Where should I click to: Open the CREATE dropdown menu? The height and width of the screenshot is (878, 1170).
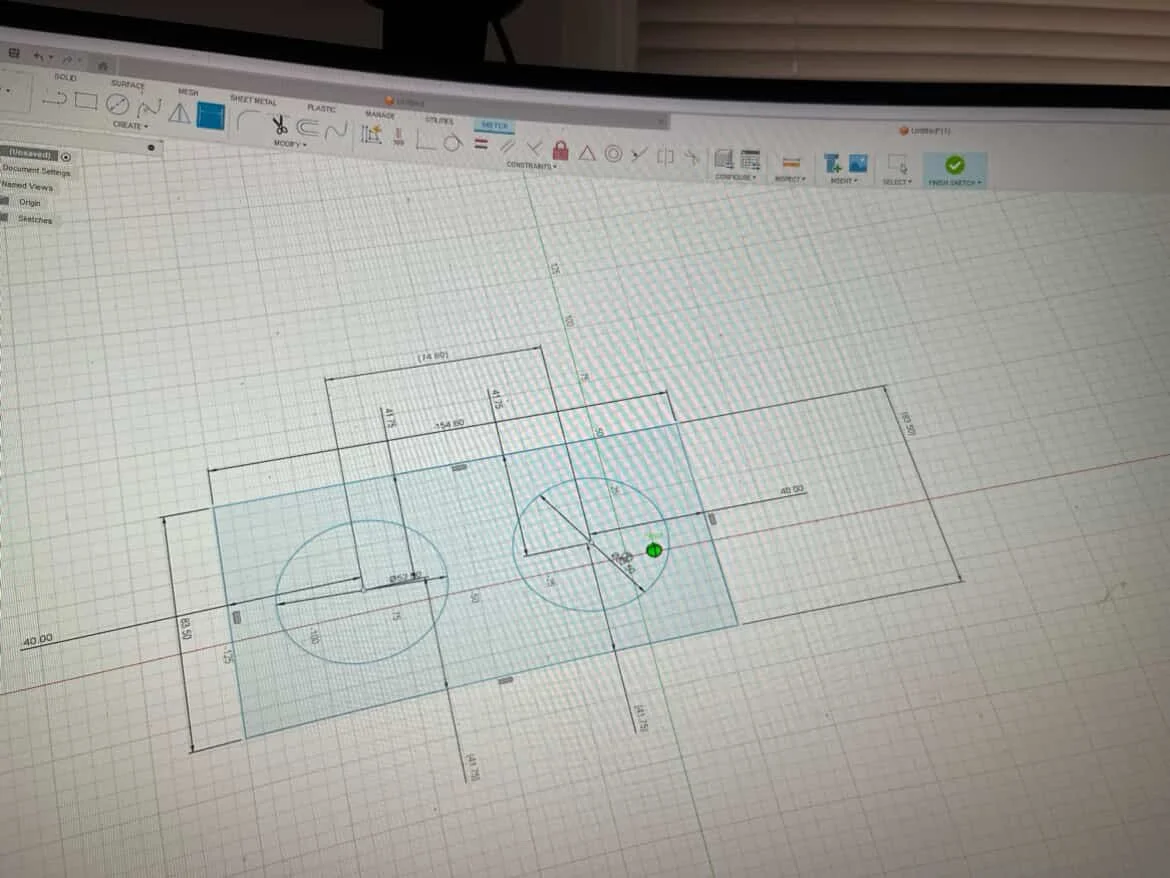tap(131, 125)
